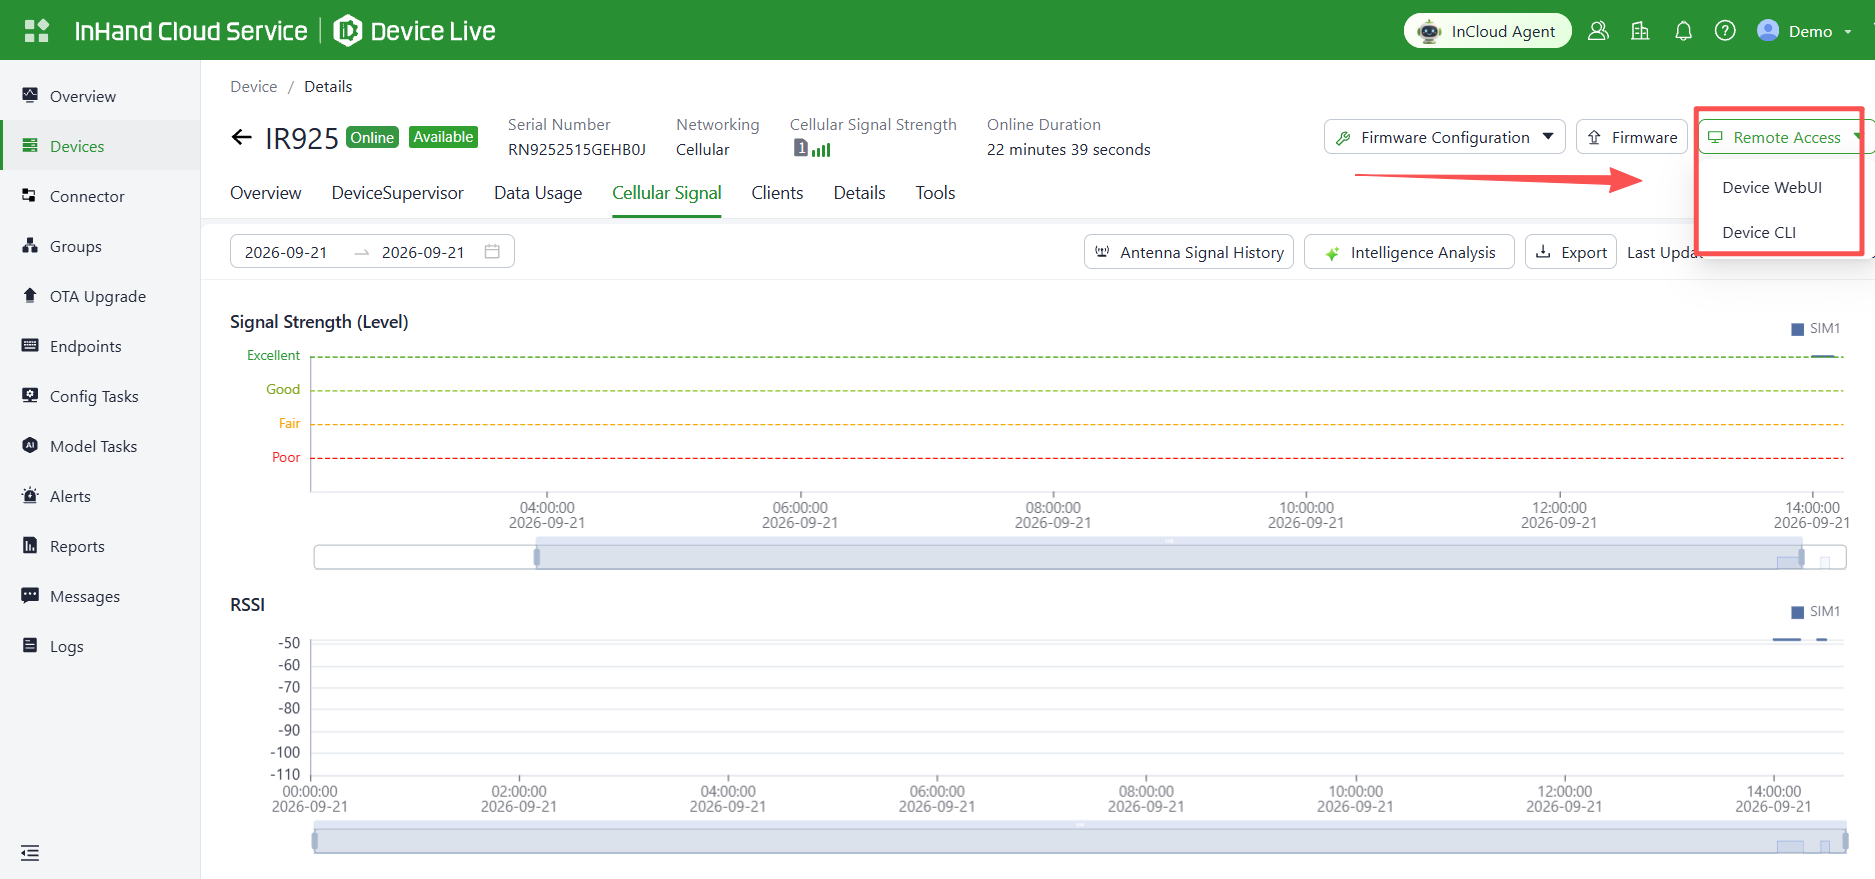Export the cellular signal data
Image resolution: width=1875 pixels, height=879 pixels.
pos(1571,252)
